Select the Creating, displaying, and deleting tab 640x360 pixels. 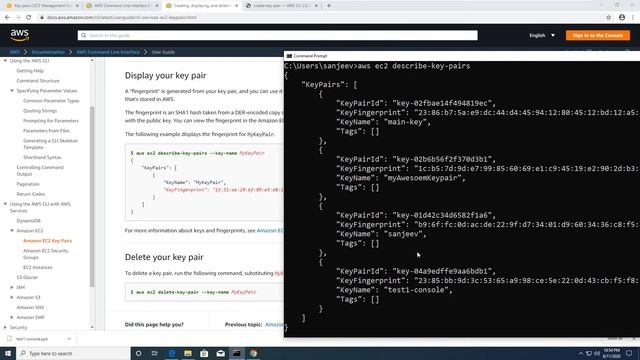(202, 6)
